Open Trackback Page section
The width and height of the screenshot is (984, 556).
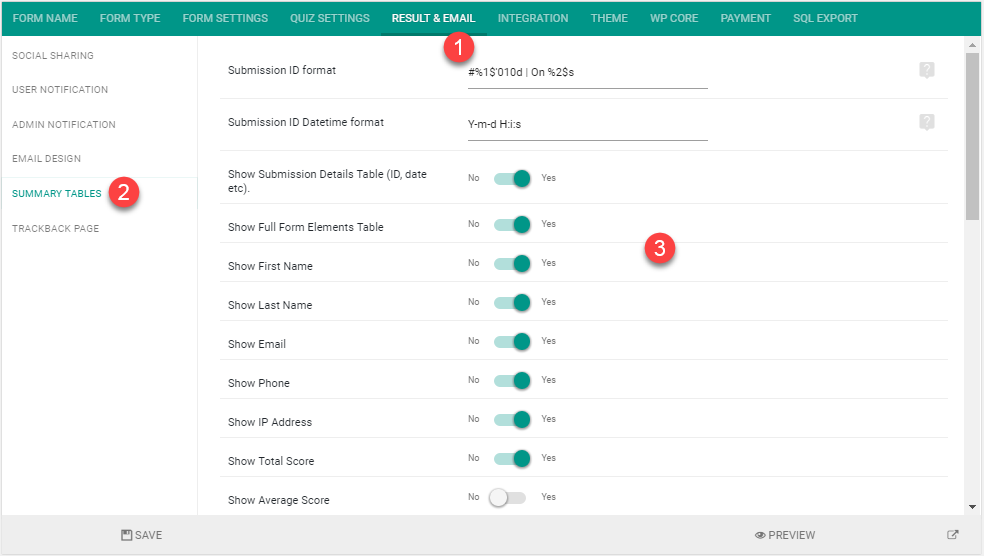point(55,228)
